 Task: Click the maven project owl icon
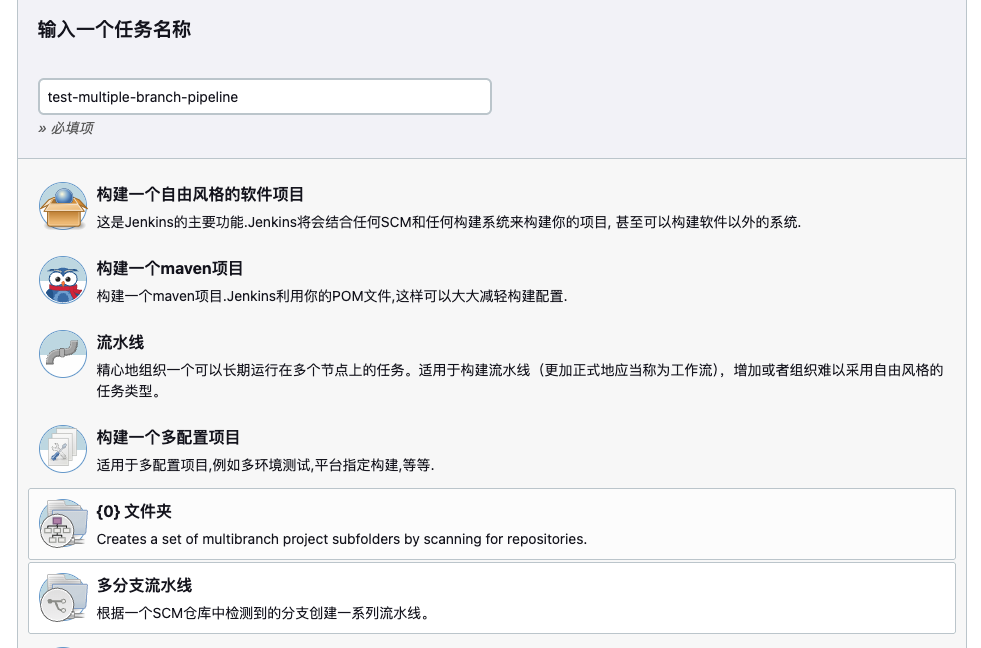[63, 280]
